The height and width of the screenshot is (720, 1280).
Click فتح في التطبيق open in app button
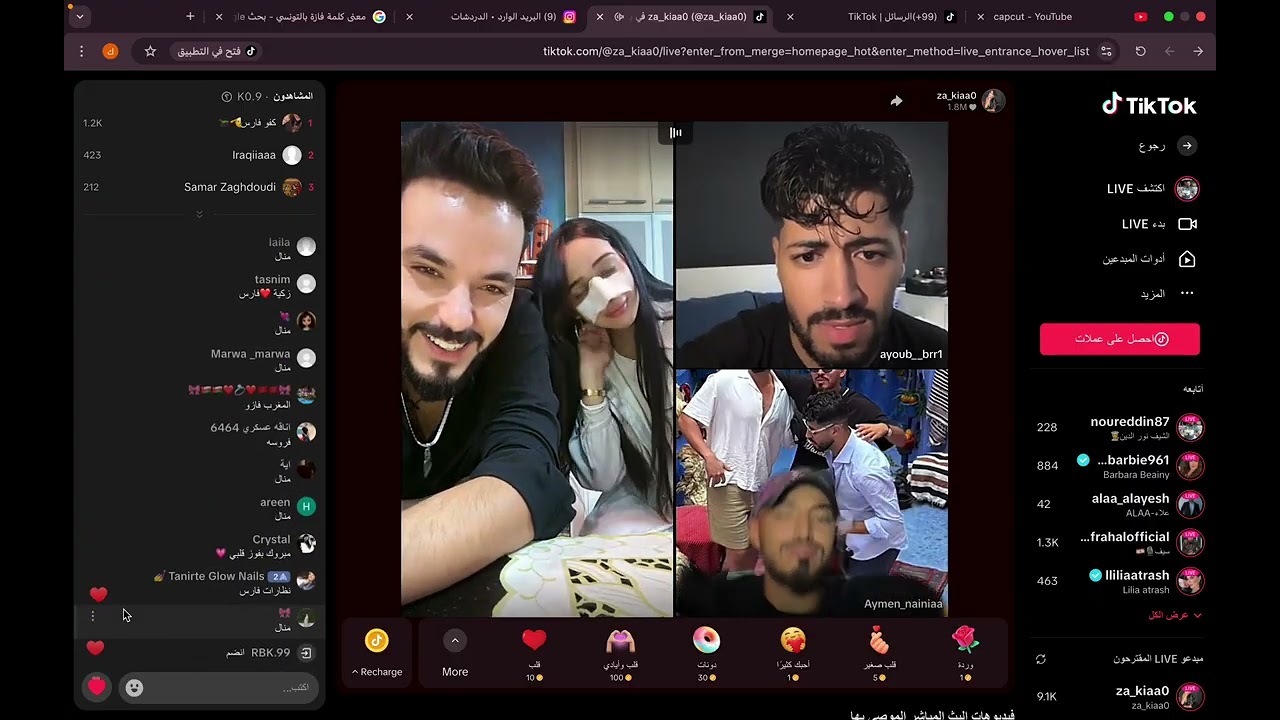pyautogui.click(x=217, y=51)
